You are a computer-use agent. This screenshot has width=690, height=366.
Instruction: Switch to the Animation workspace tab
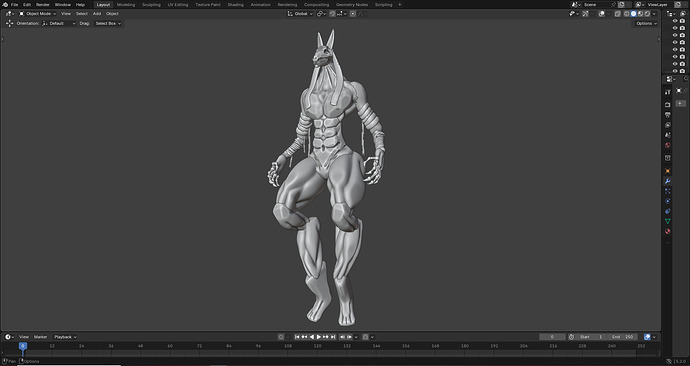(261, 4)
